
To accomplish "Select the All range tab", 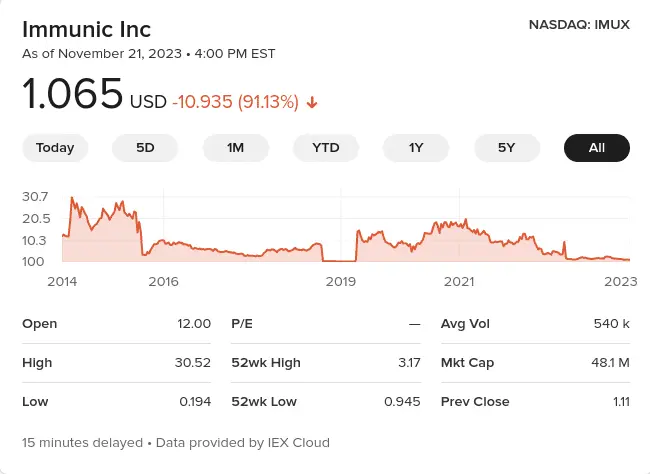I will [x=597, y=148].
